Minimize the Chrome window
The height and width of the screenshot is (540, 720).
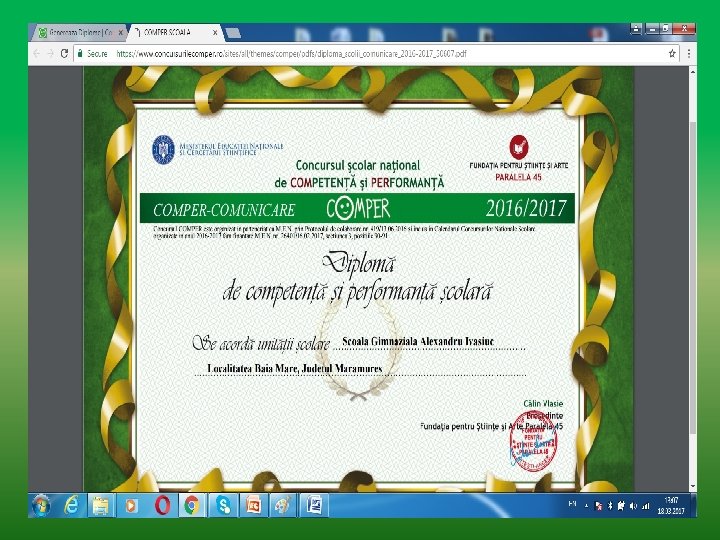[652, 29]
